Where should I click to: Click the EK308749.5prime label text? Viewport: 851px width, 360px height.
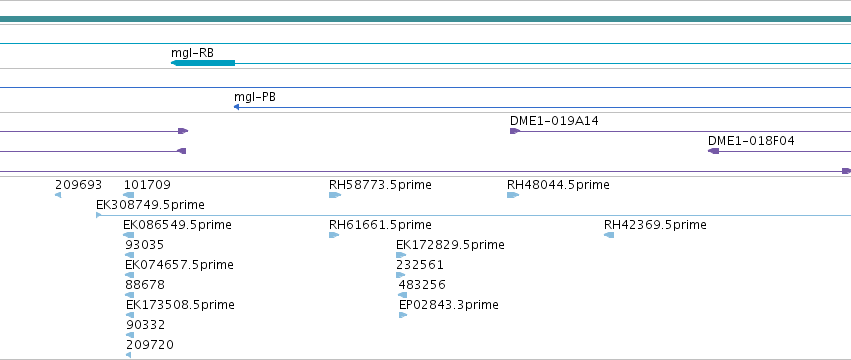tap(150, 205)
